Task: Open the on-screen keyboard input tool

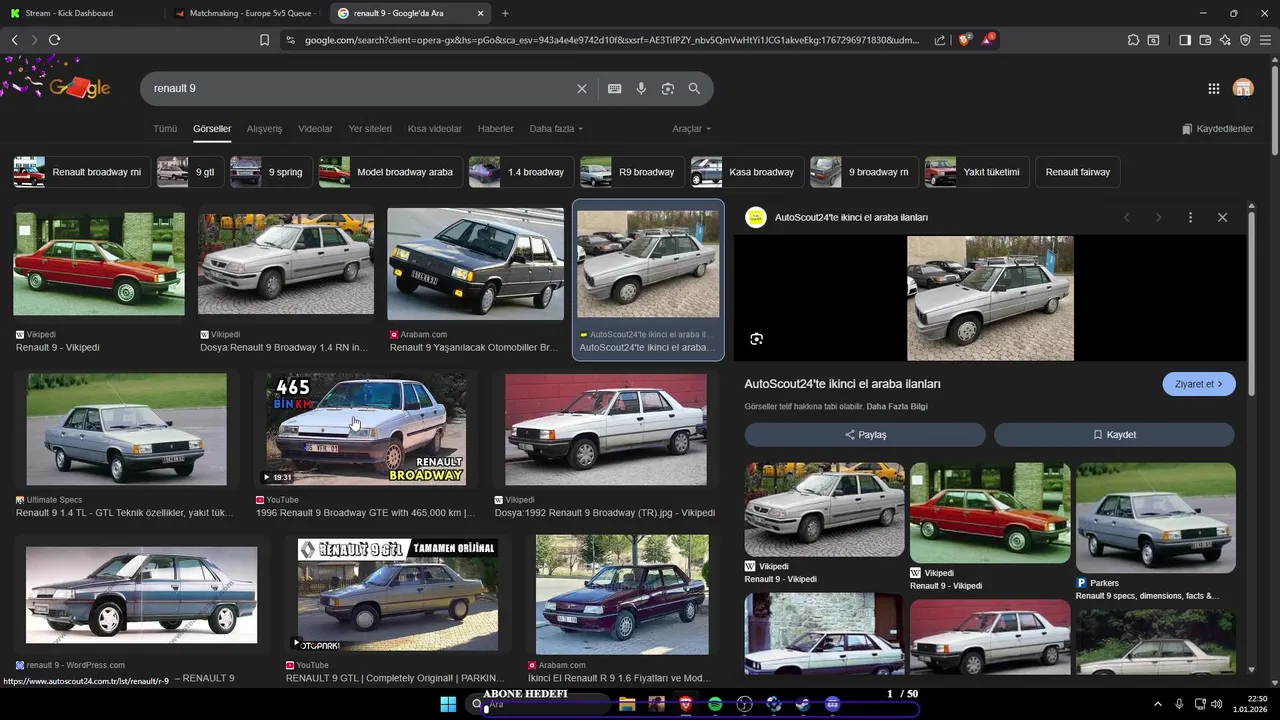Action: click(x=615, y=88)
